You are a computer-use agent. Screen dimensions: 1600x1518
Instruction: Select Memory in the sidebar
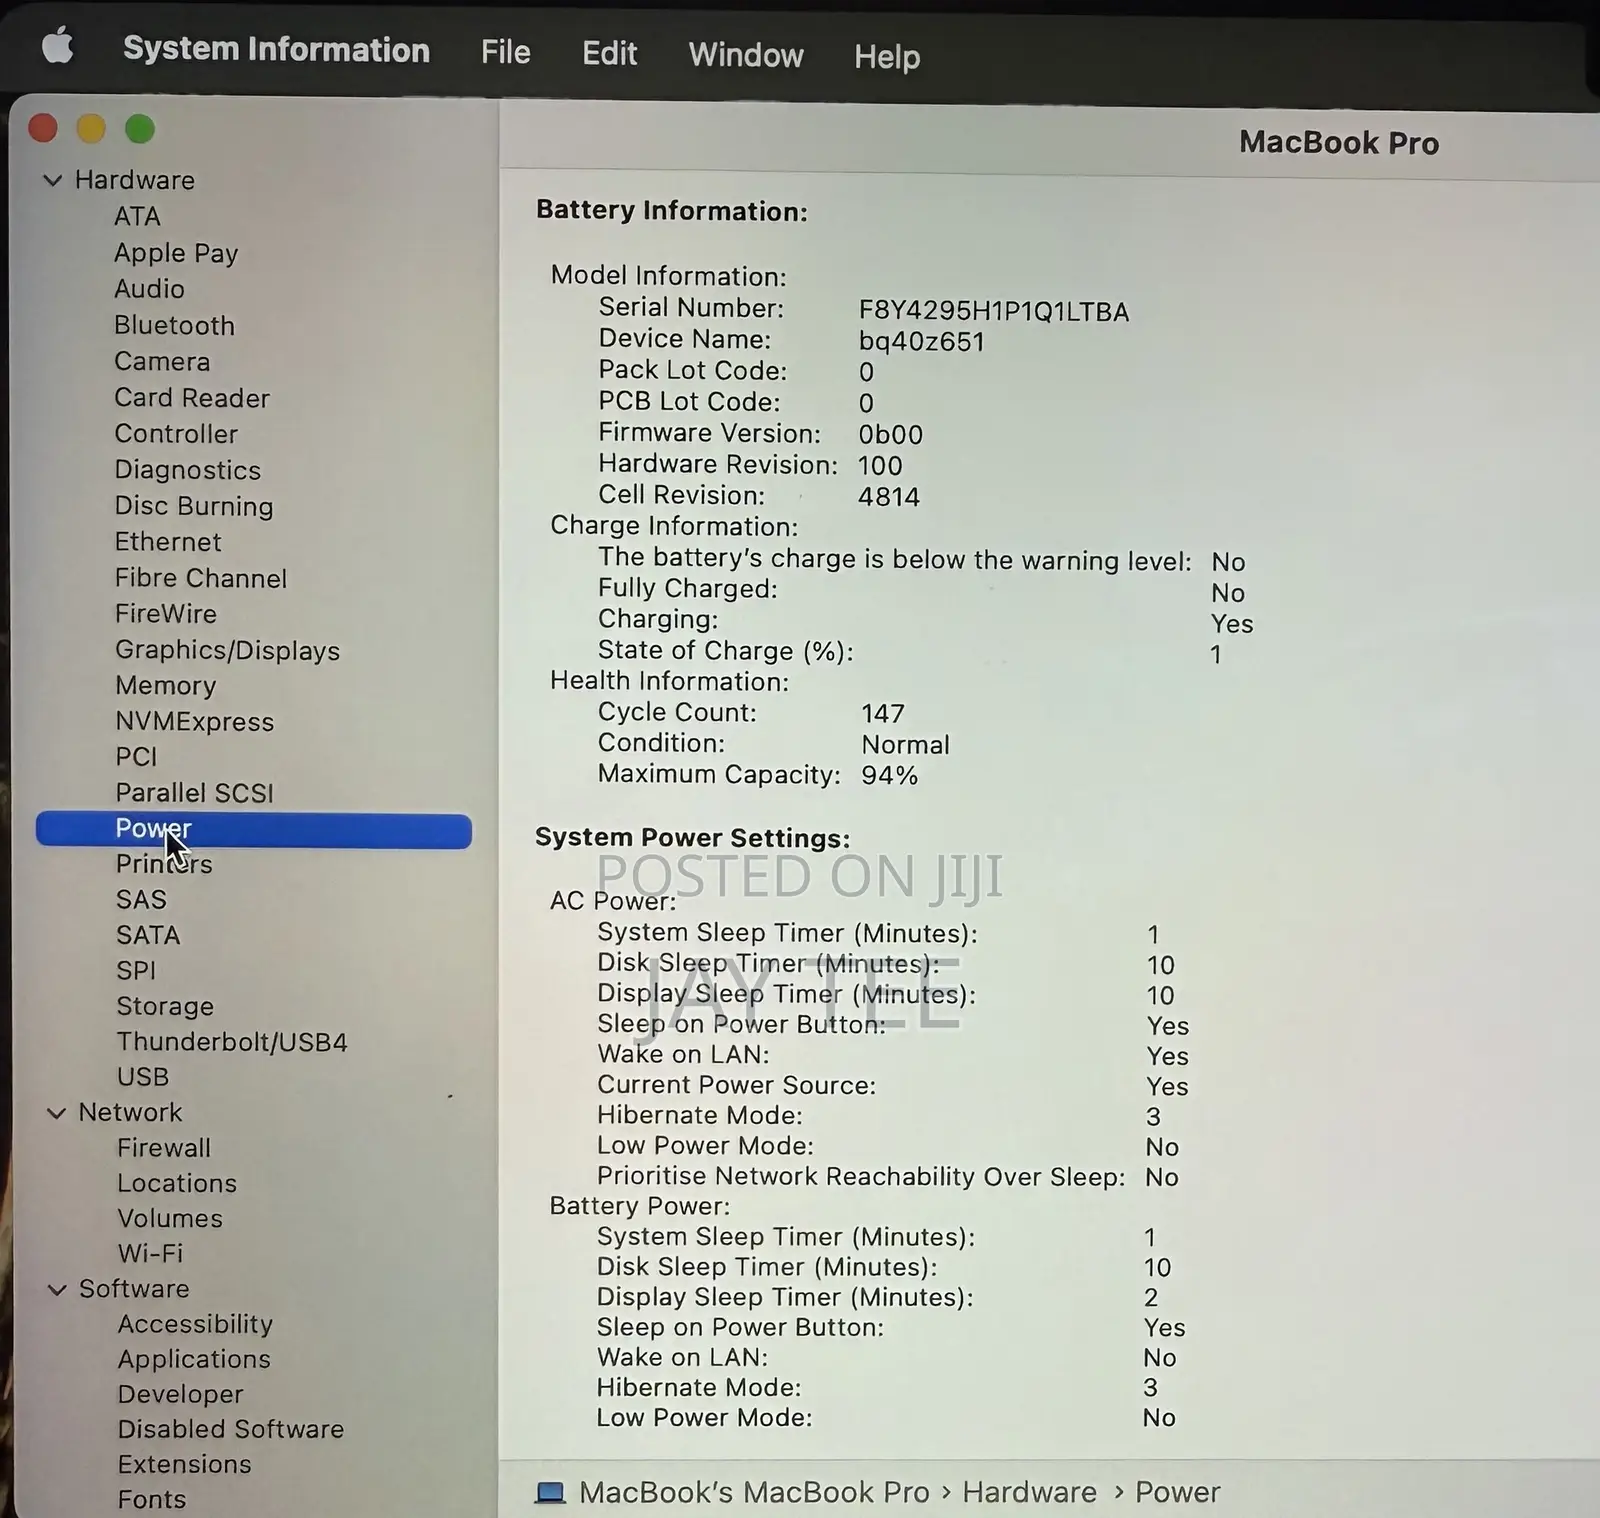[x=165, y=686]
